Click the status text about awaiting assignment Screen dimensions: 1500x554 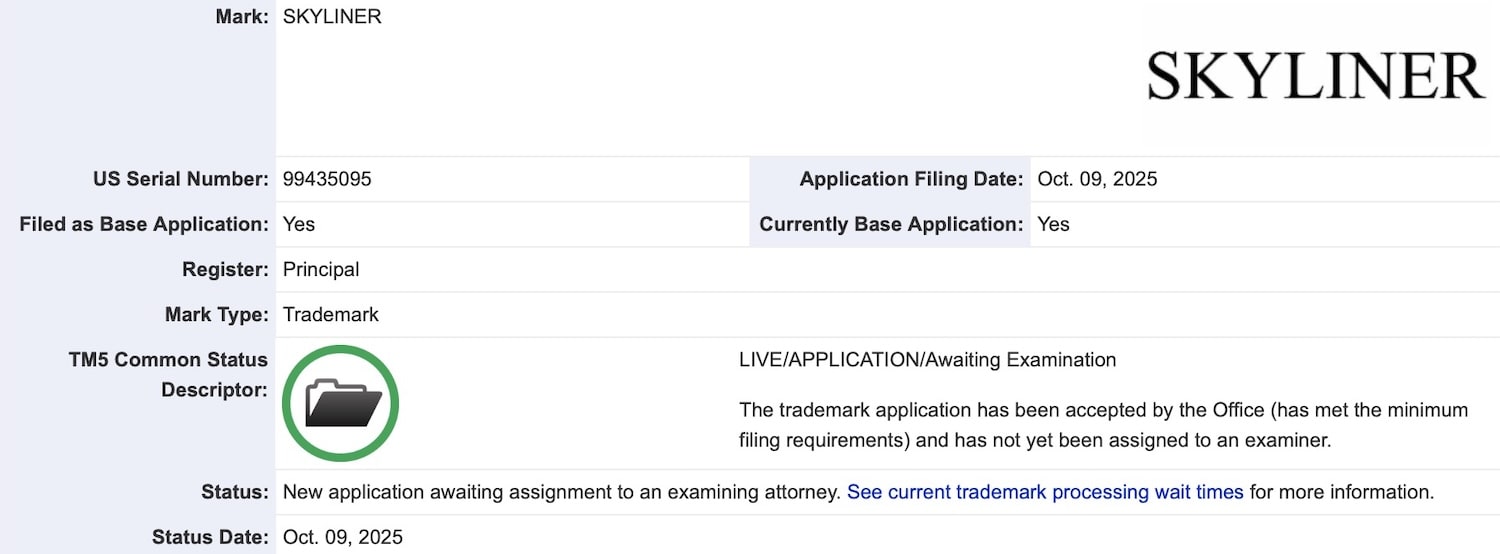pos(561,492)
